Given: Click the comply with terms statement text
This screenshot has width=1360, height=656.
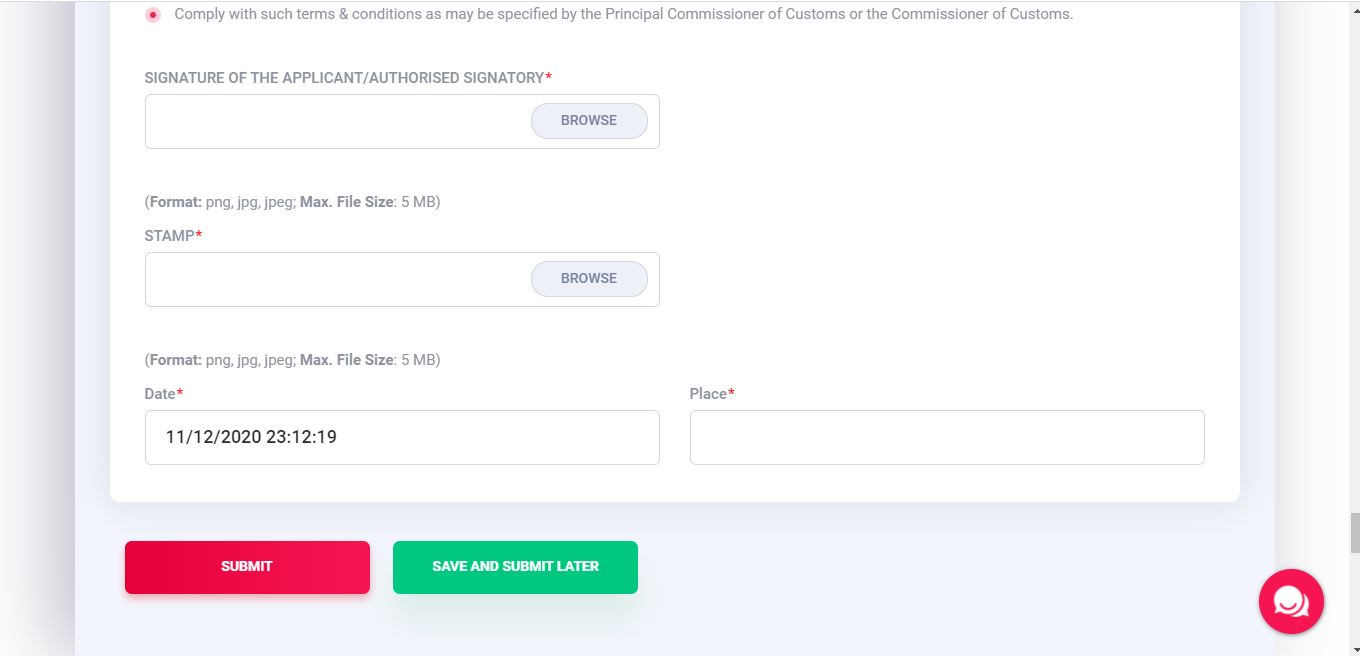Looking at the screenshot, I should tap(623, 14).
